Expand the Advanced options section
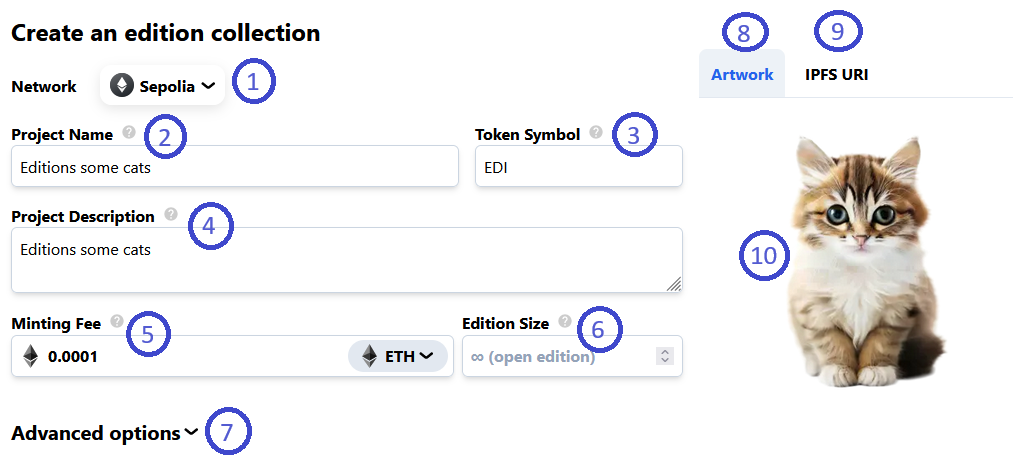 click(105, 433)
